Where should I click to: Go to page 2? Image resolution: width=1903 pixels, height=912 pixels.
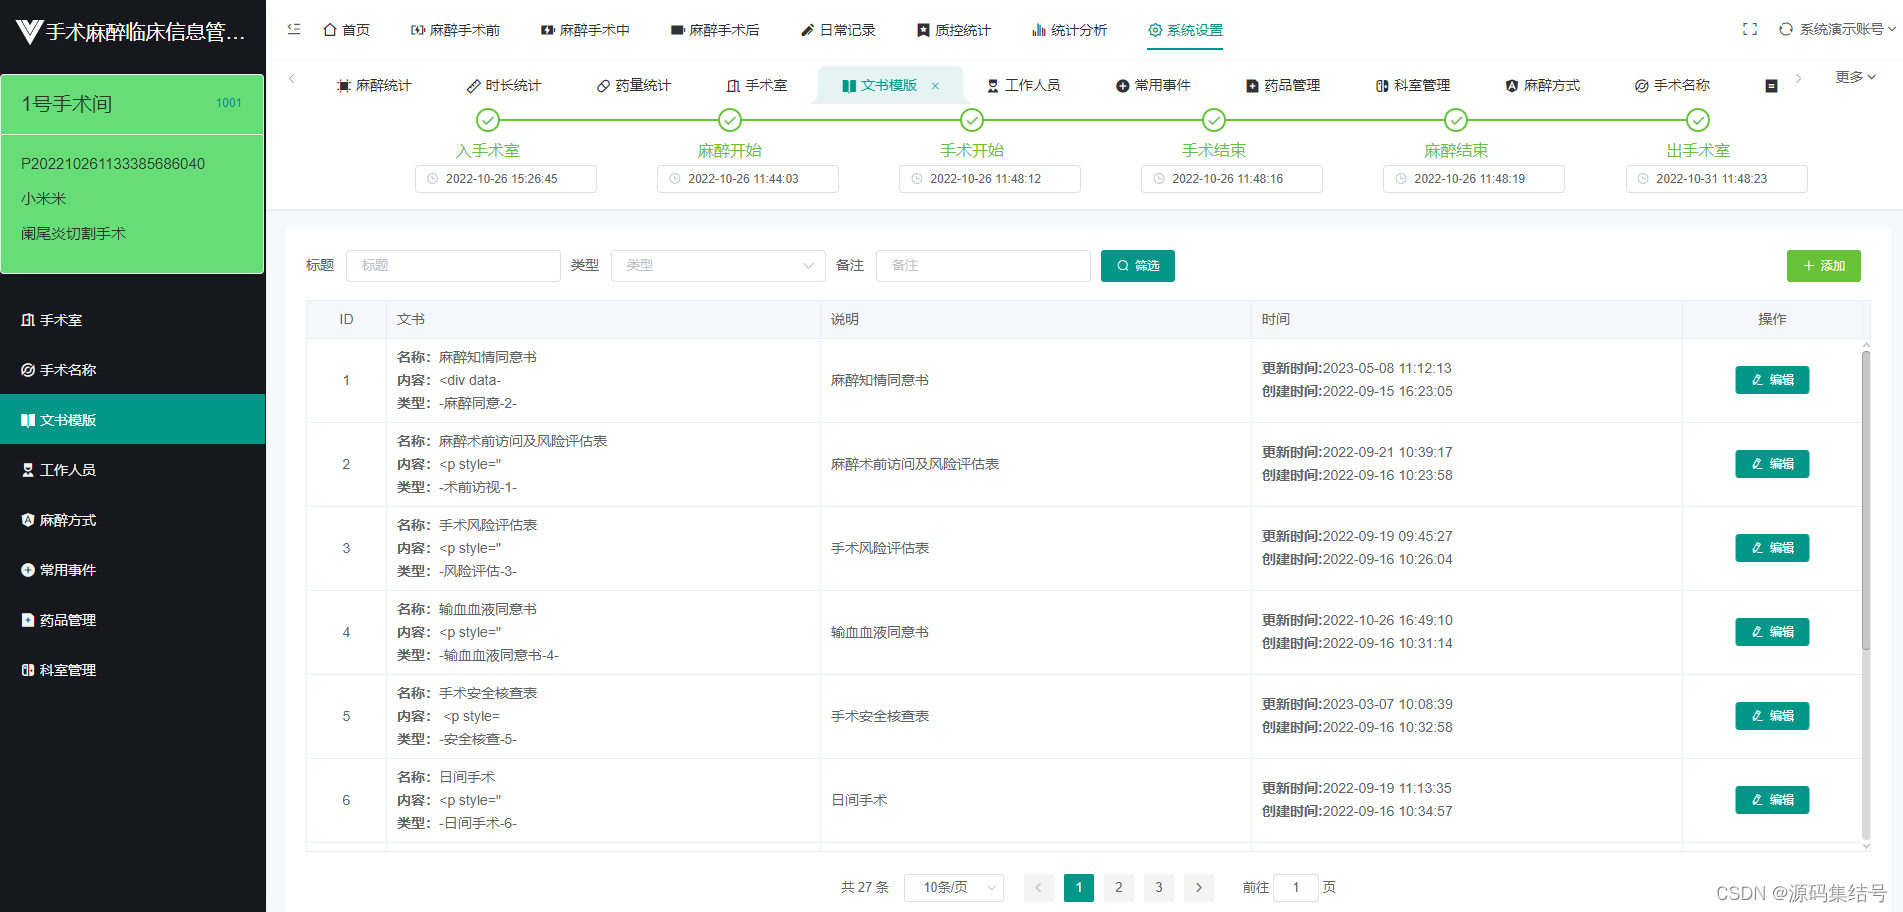tap(1119, 887)
